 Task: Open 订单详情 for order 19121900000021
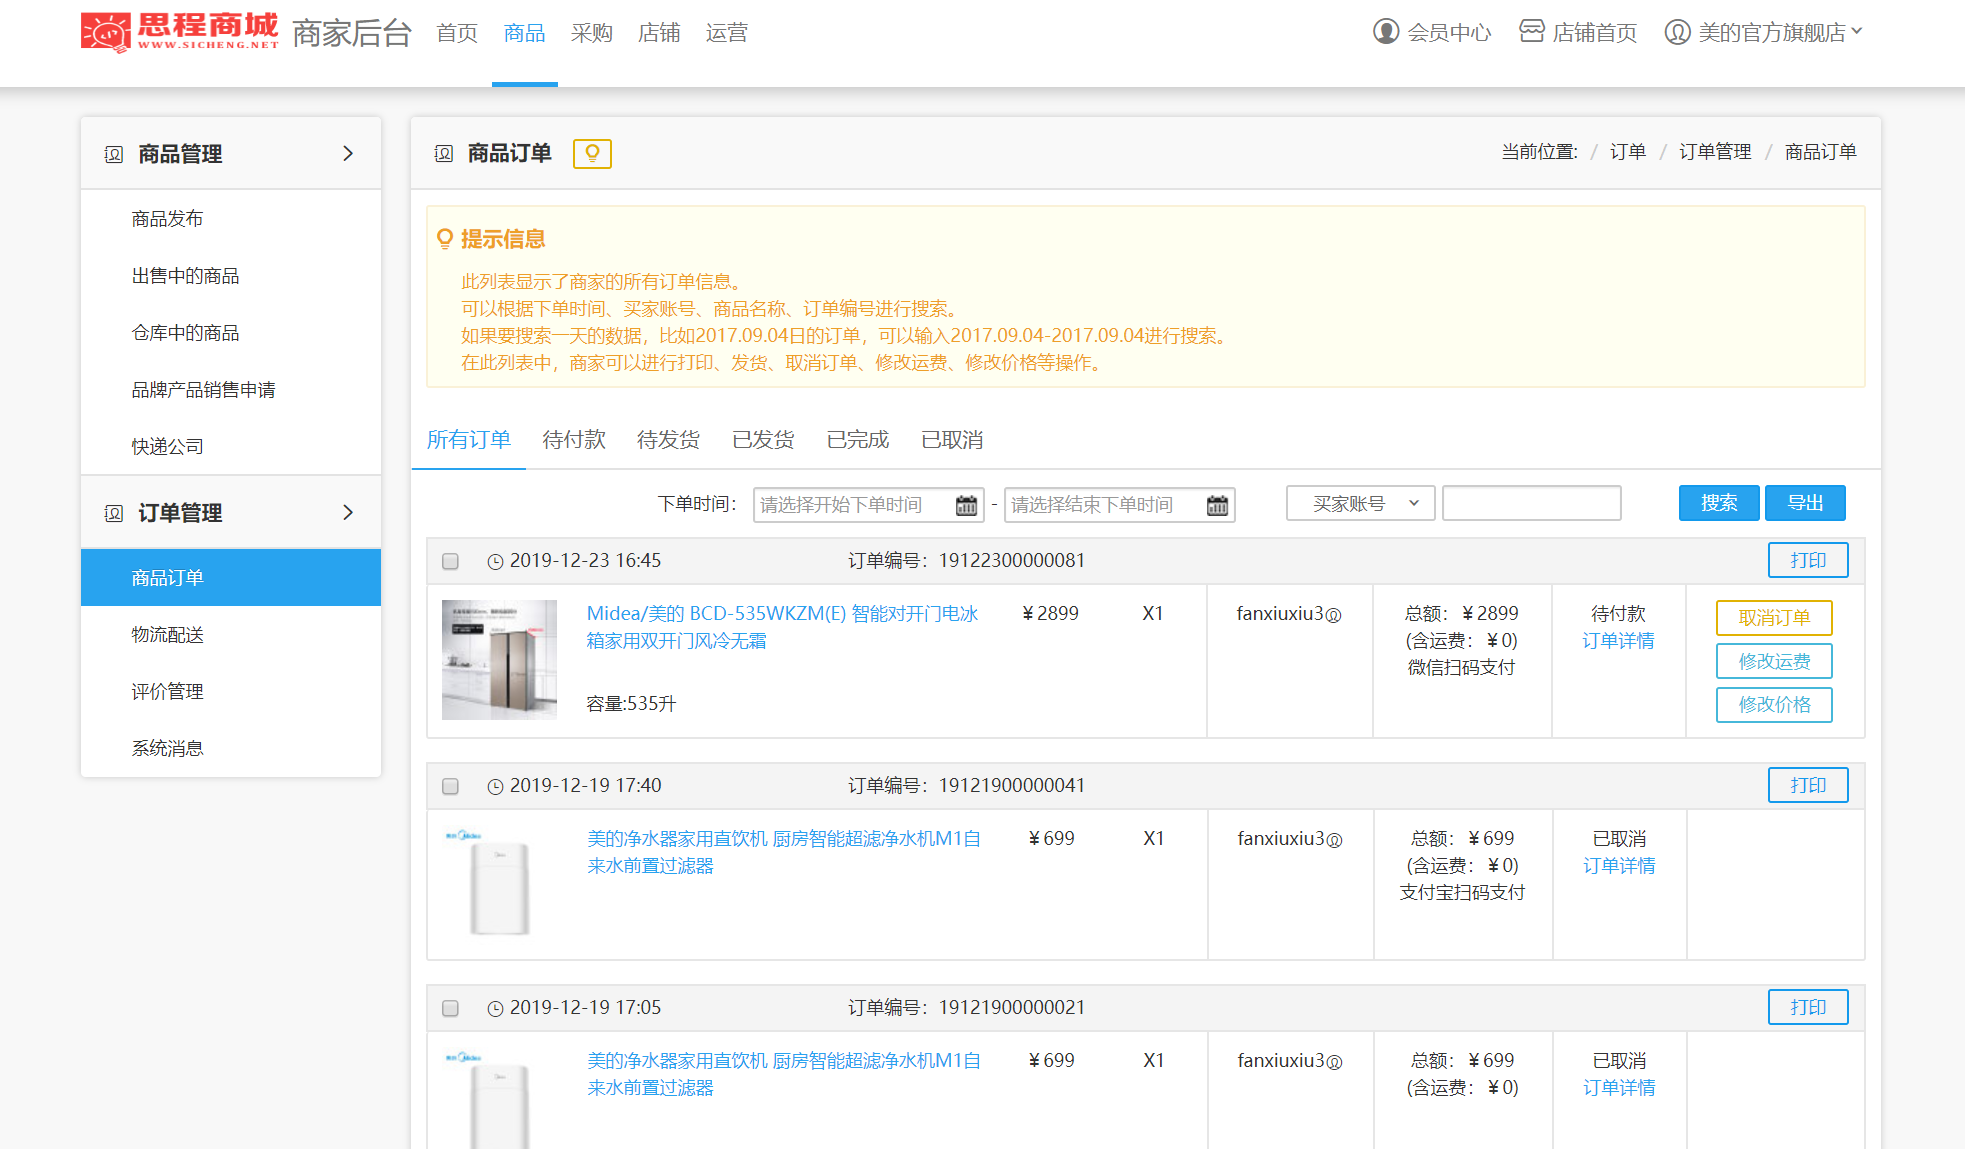(1619, 1088)
